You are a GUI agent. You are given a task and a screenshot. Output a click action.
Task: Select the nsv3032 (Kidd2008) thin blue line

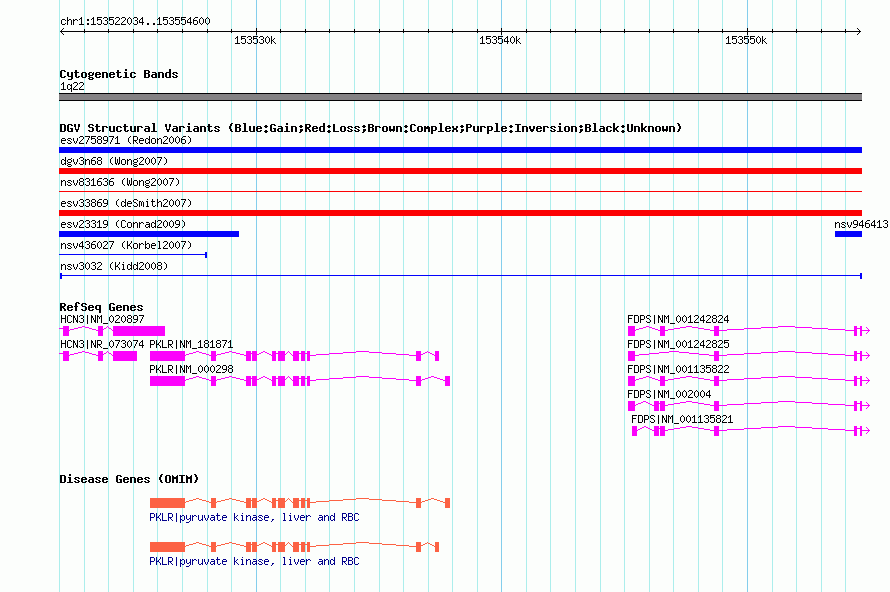pyautogui.click(x=461, y=276)
